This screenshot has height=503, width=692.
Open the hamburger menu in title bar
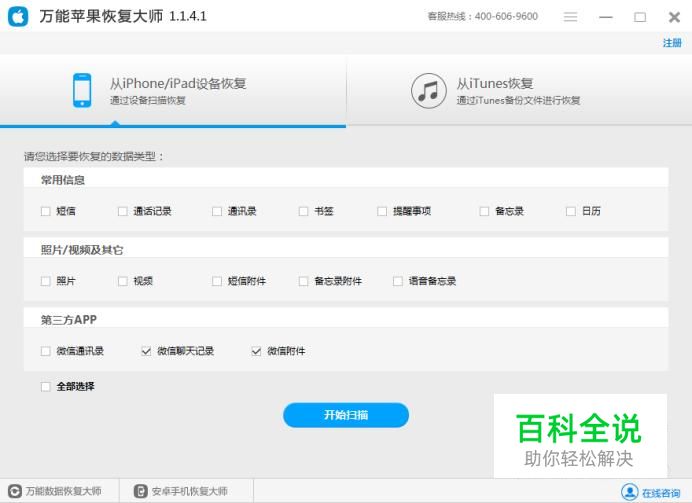570,17
